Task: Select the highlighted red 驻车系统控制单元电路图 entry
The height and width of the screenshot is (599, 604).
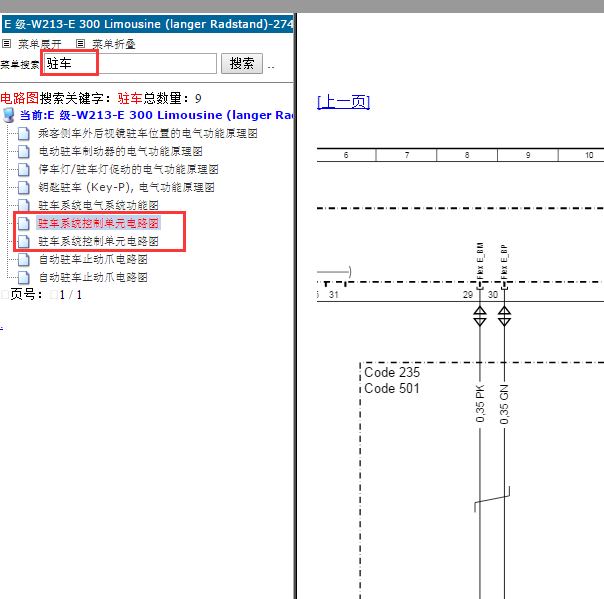Action: pos(98,223)
